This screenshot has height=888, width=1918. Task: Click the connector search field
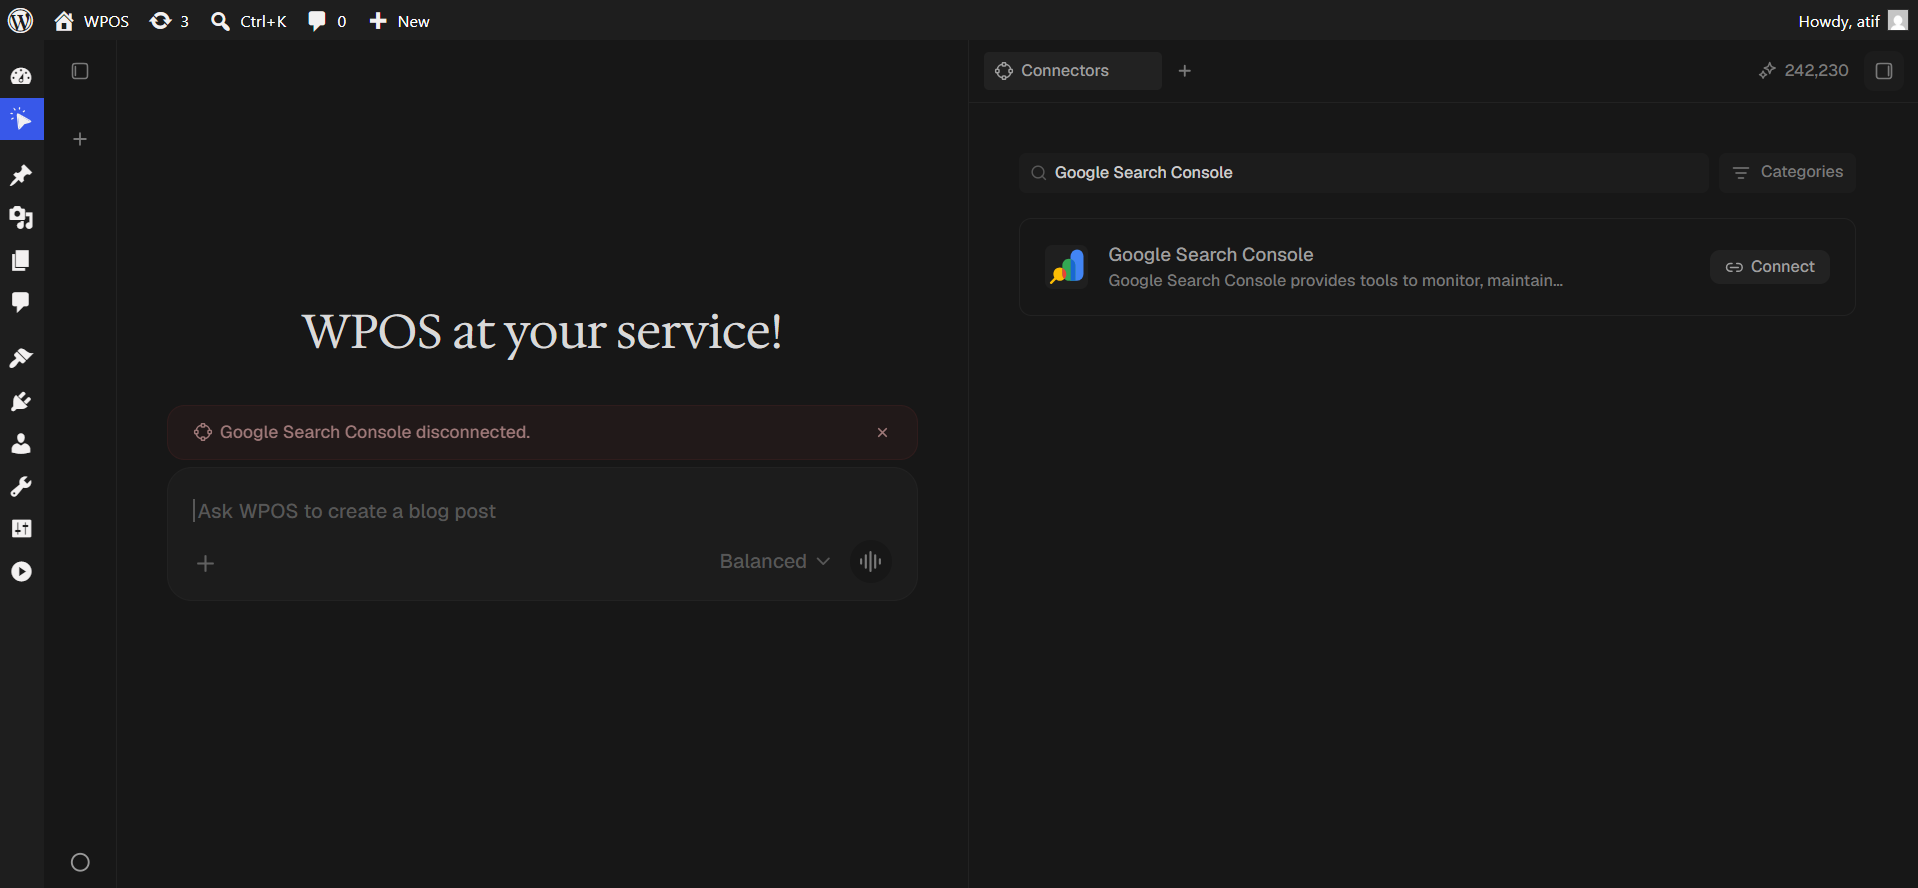pos(1364,173)
